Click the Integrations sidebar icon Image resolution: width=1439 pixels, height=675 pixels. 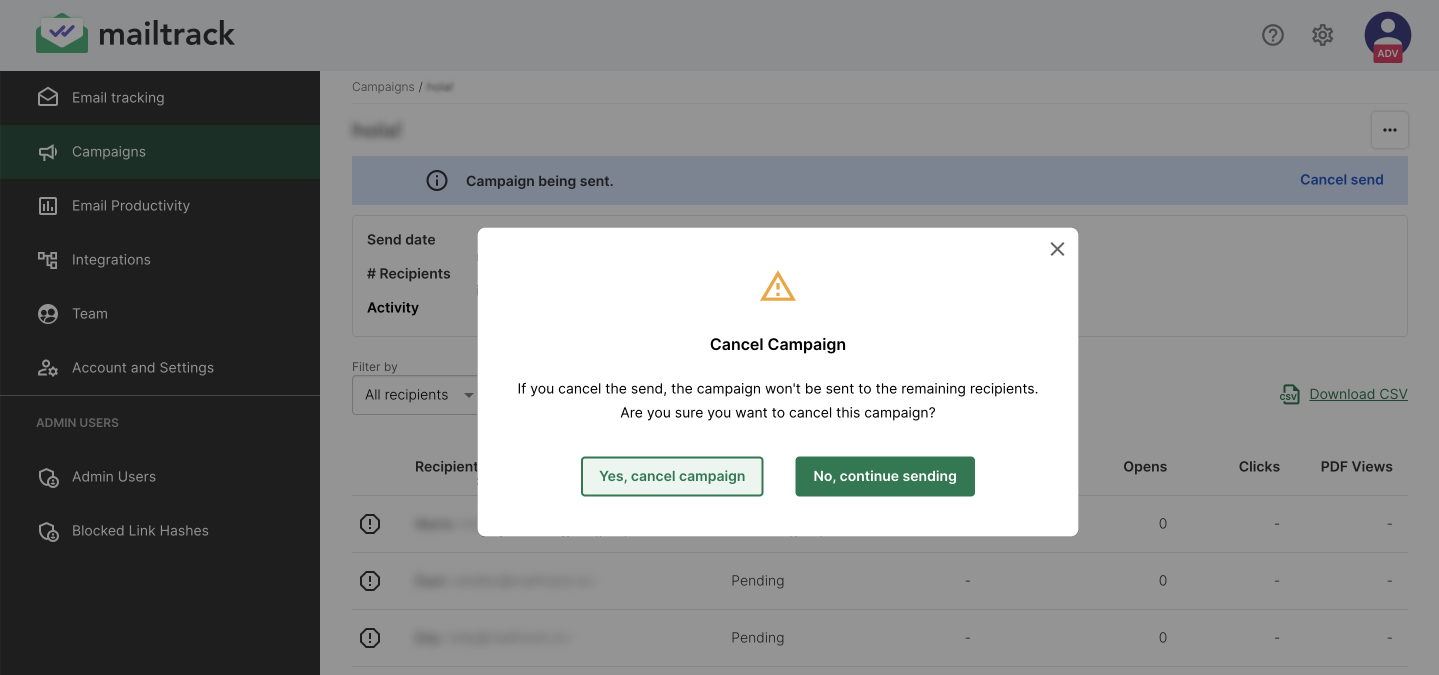pos(48,260)
